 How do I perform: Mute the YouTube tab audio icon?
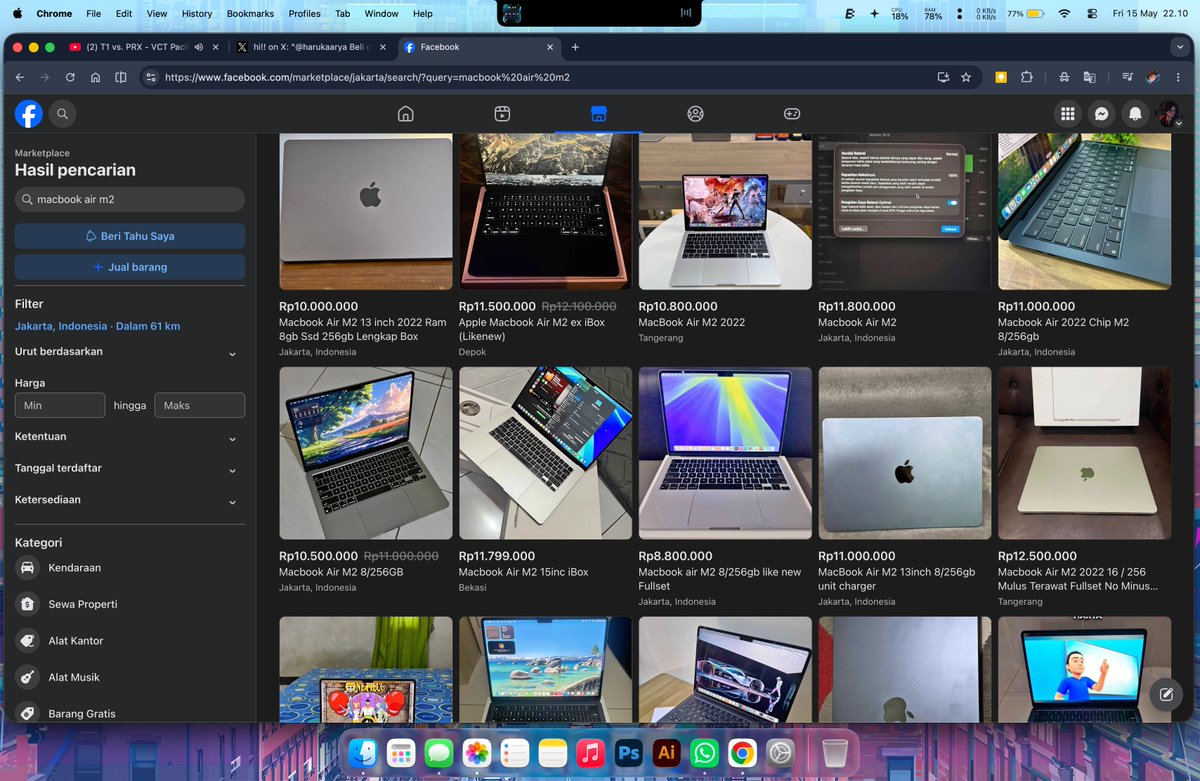199,47
